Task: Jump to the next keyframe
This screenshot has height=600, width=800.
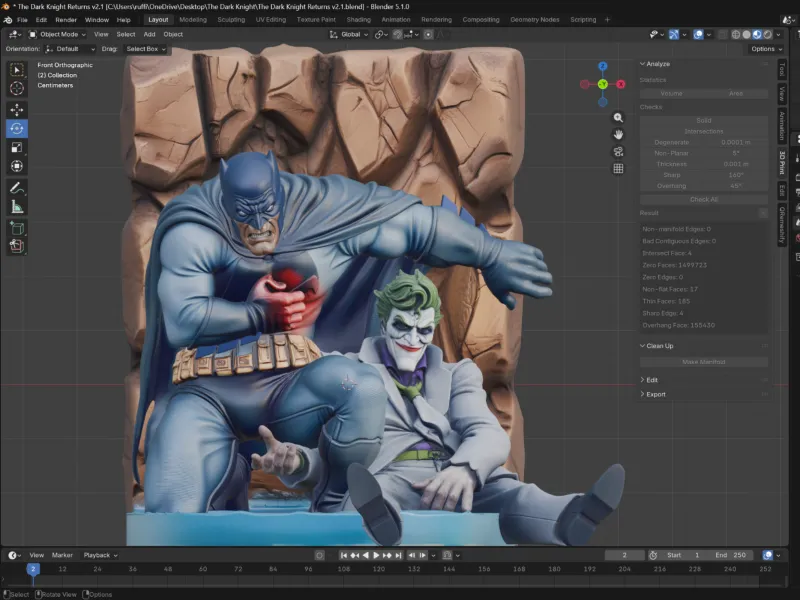Action: click(387, 555)
